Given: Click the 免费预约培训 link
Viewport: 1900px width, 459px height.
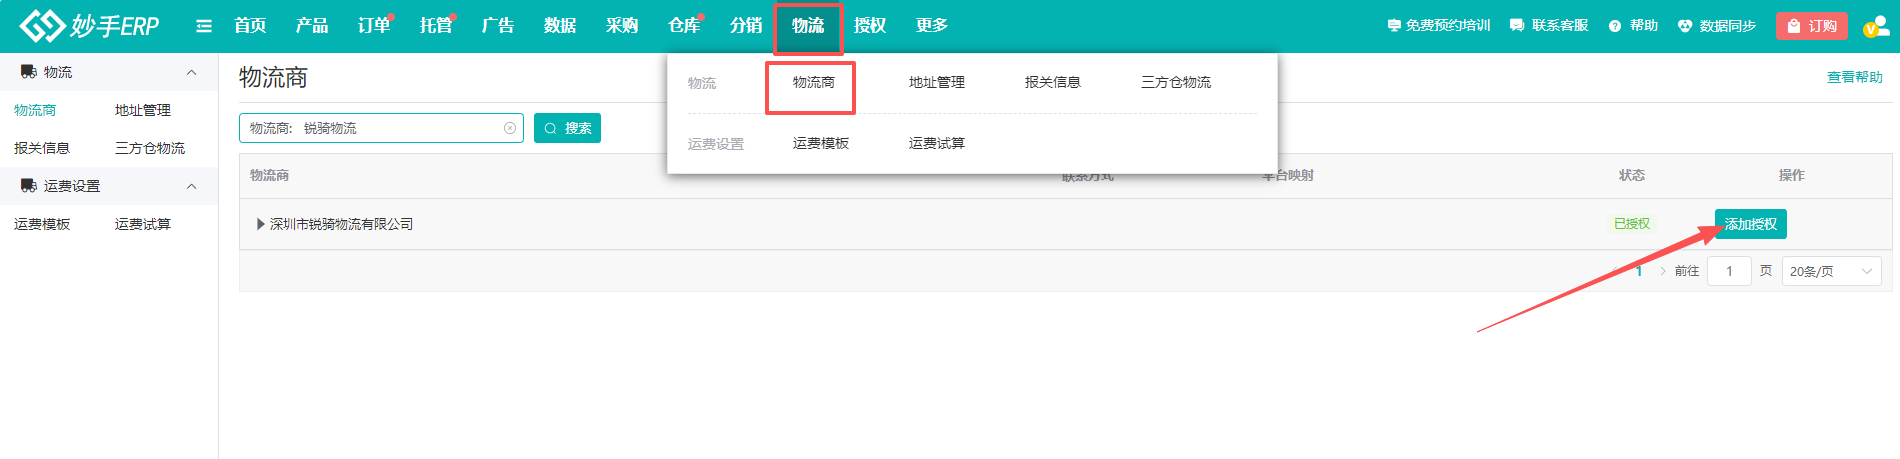Looking at the screenshot, I should coord(1439,26).
